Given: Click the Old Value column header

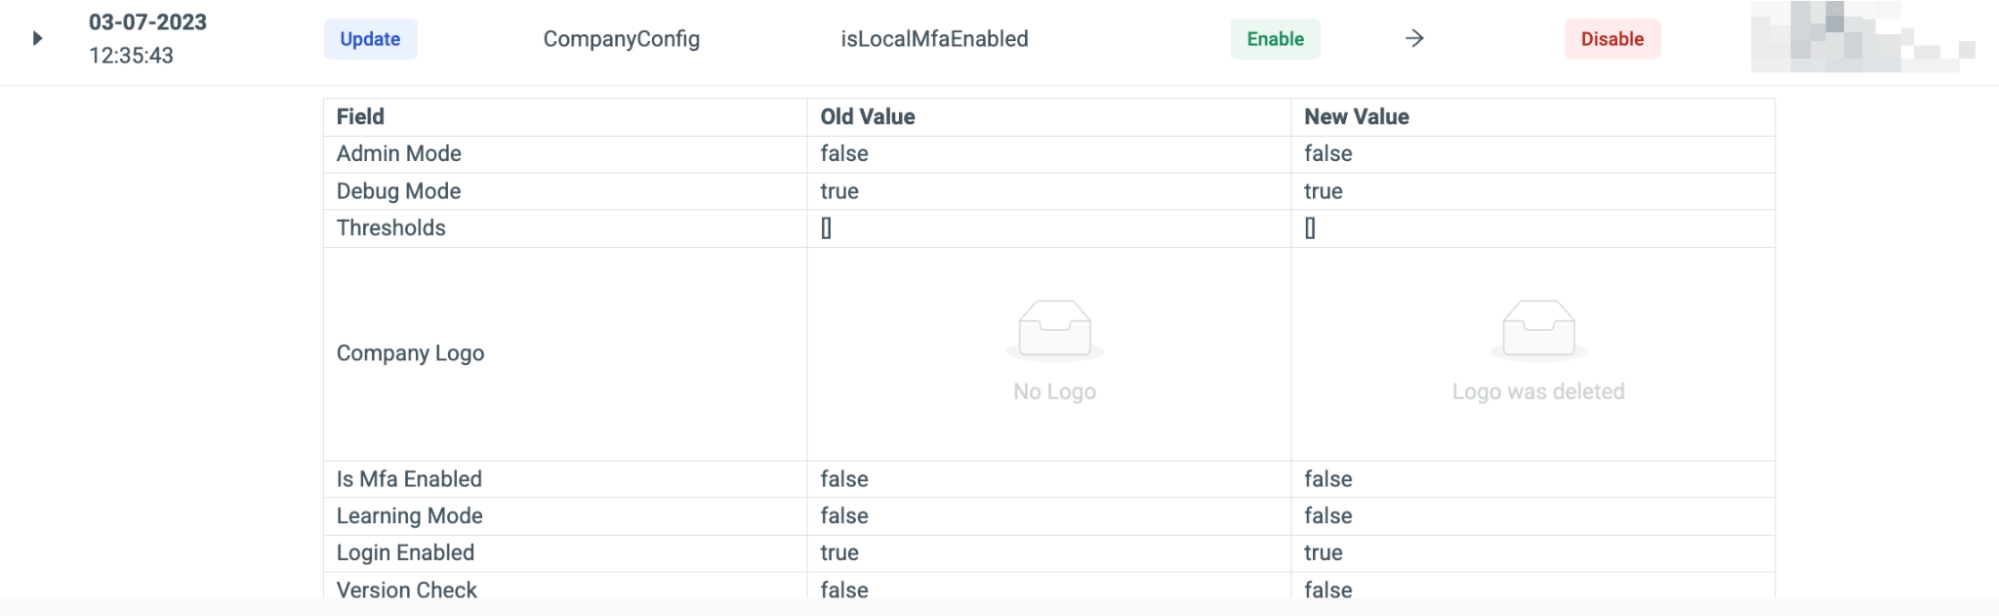Looking at the screenshot, I should (867, 117).
